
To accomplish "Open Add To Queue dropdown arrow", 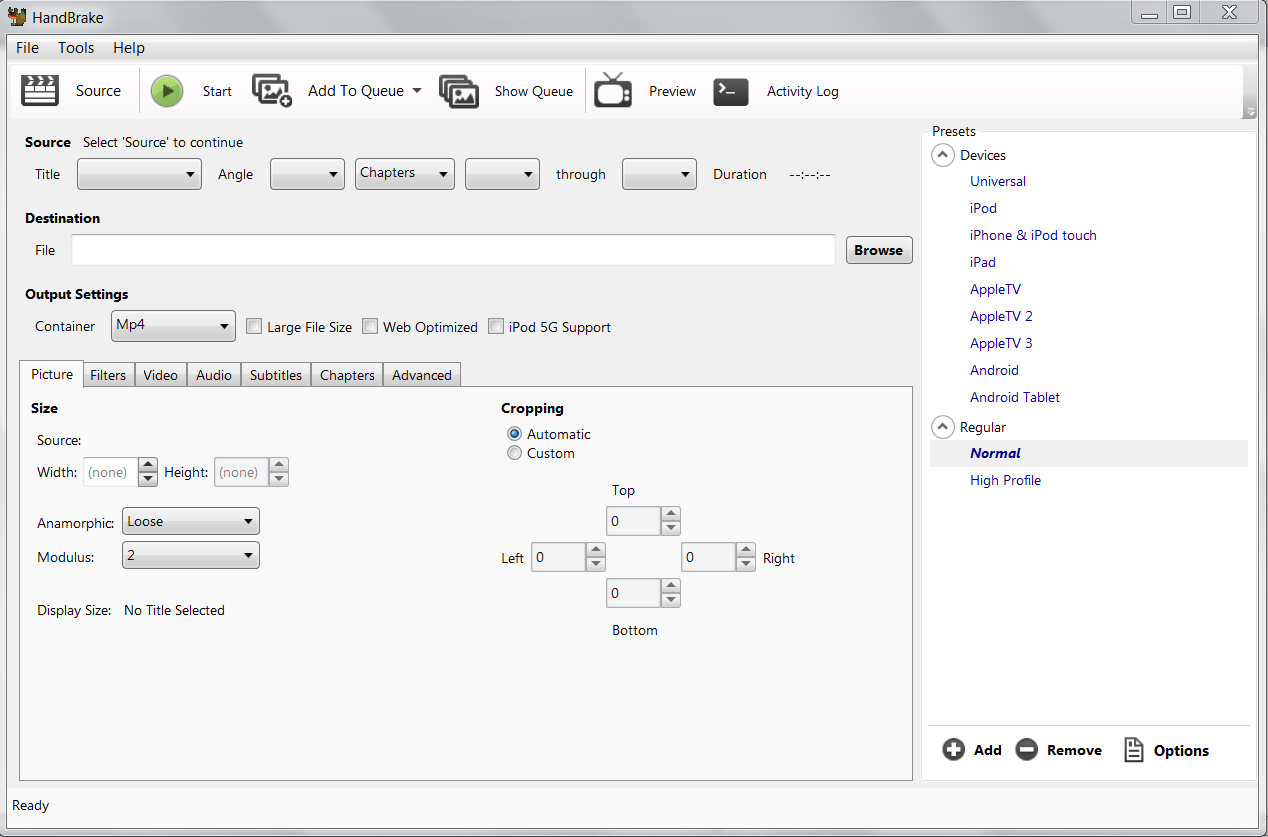I will click(417, 90).
